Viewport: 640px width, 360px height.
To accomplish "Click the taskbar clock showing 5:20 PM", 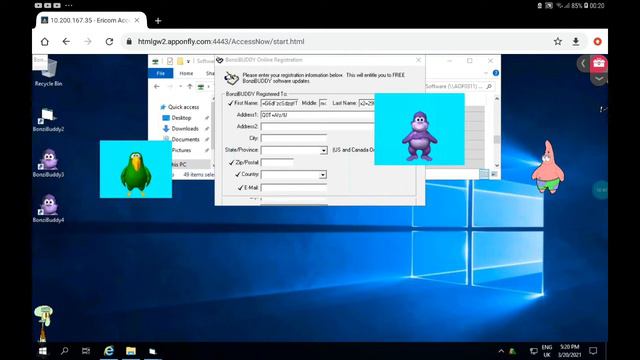I will (569, 351).
